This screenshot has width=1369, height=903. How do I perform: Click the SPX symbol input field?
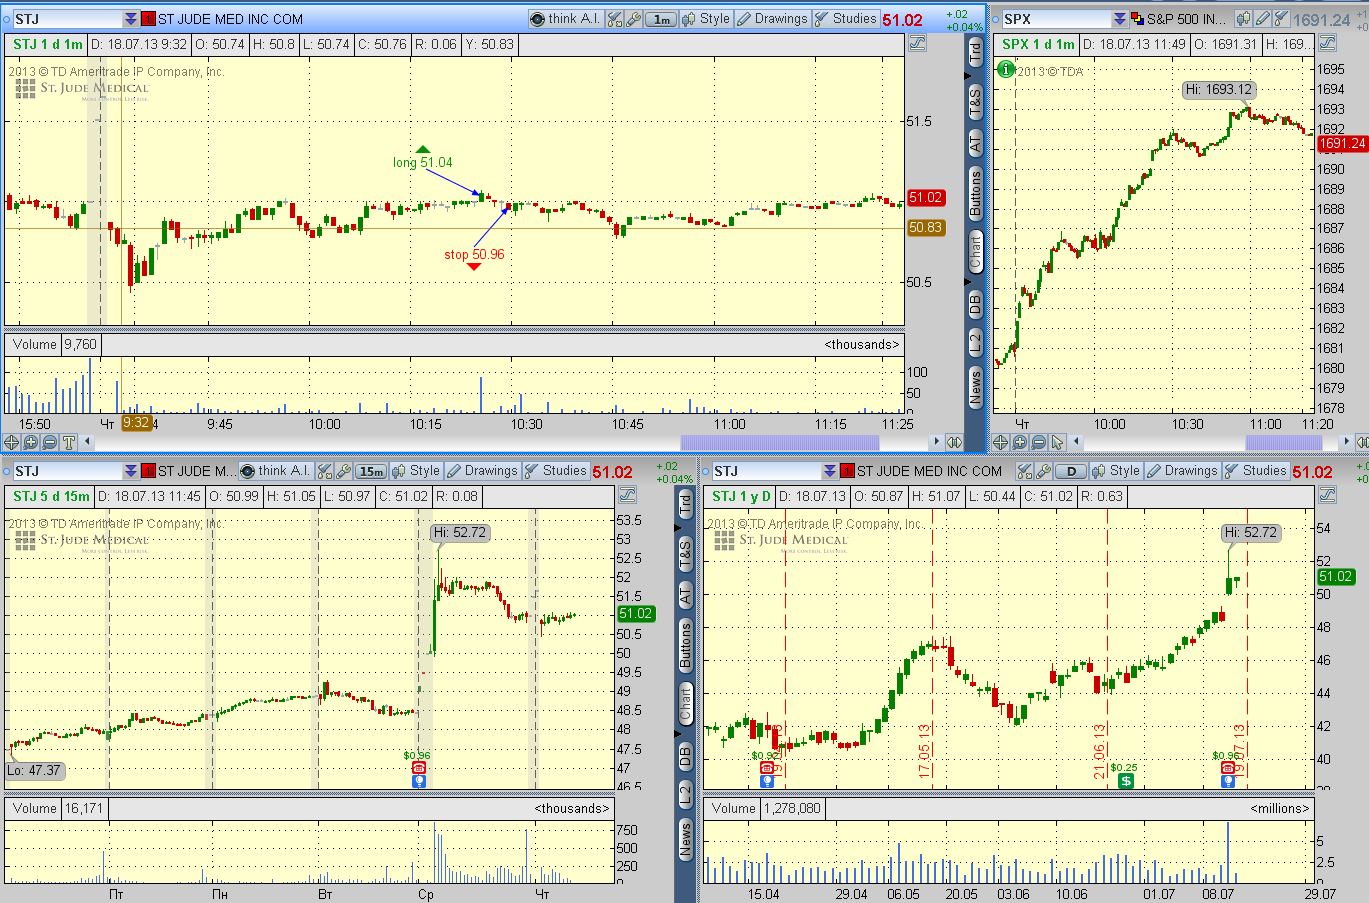coord(1055,19)
